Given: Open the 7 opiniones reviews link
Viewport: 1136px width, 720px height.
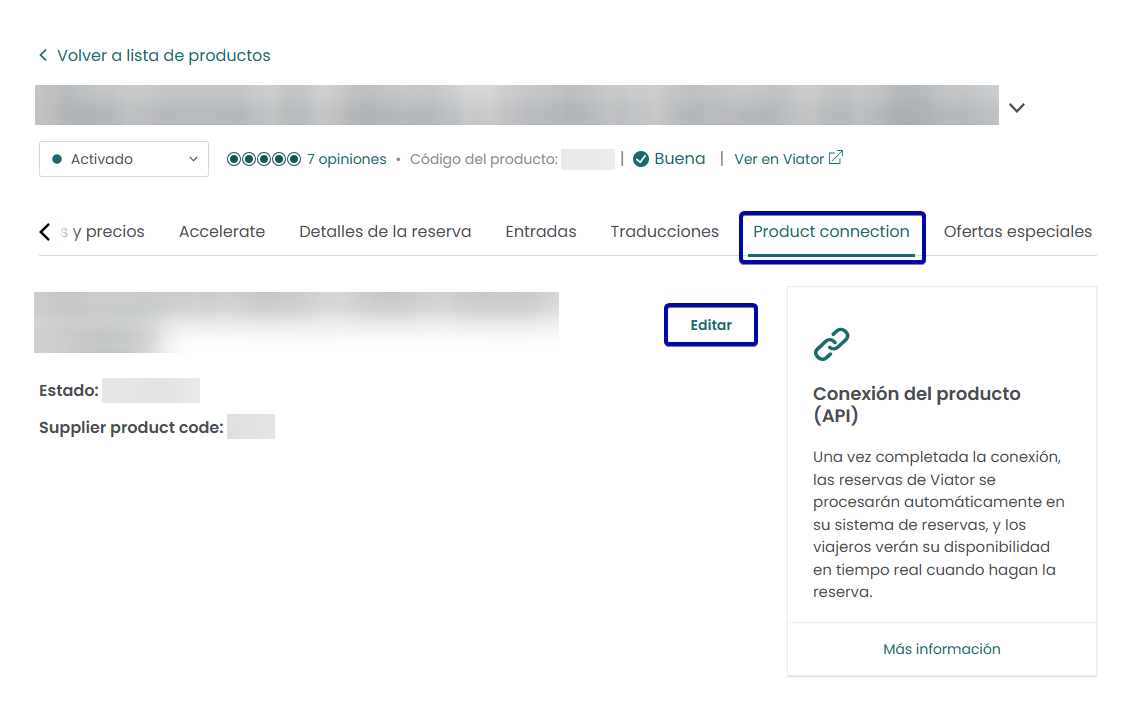Looking at the screenshot, I should pos(346,159).
